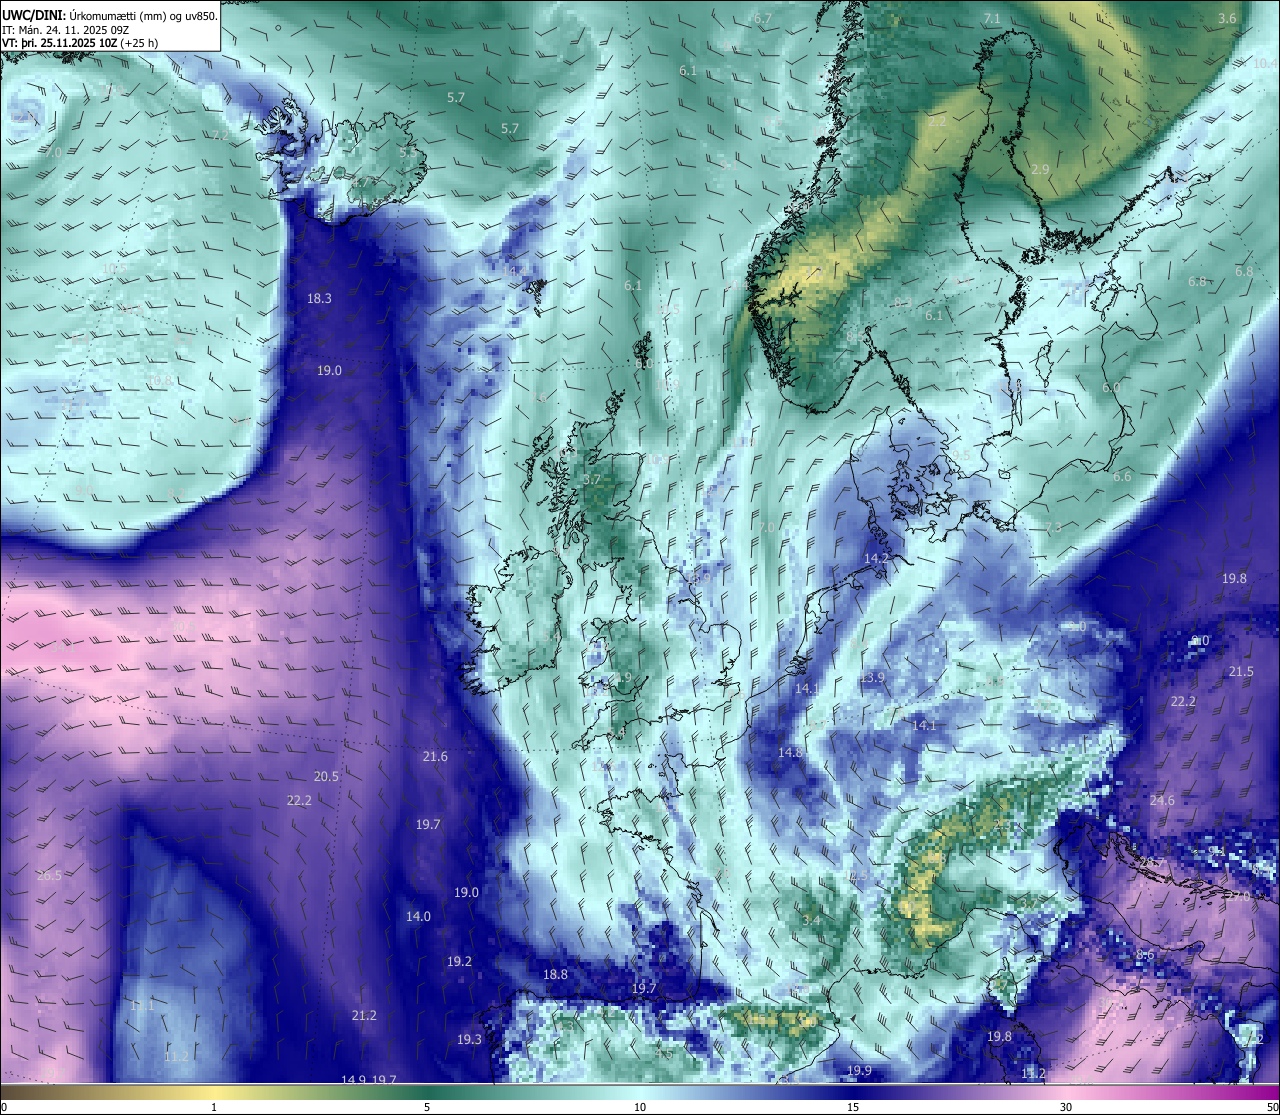Click the map value 14.0
The width and height of the screenshot is (1280, 1115).
coord(418,916)
